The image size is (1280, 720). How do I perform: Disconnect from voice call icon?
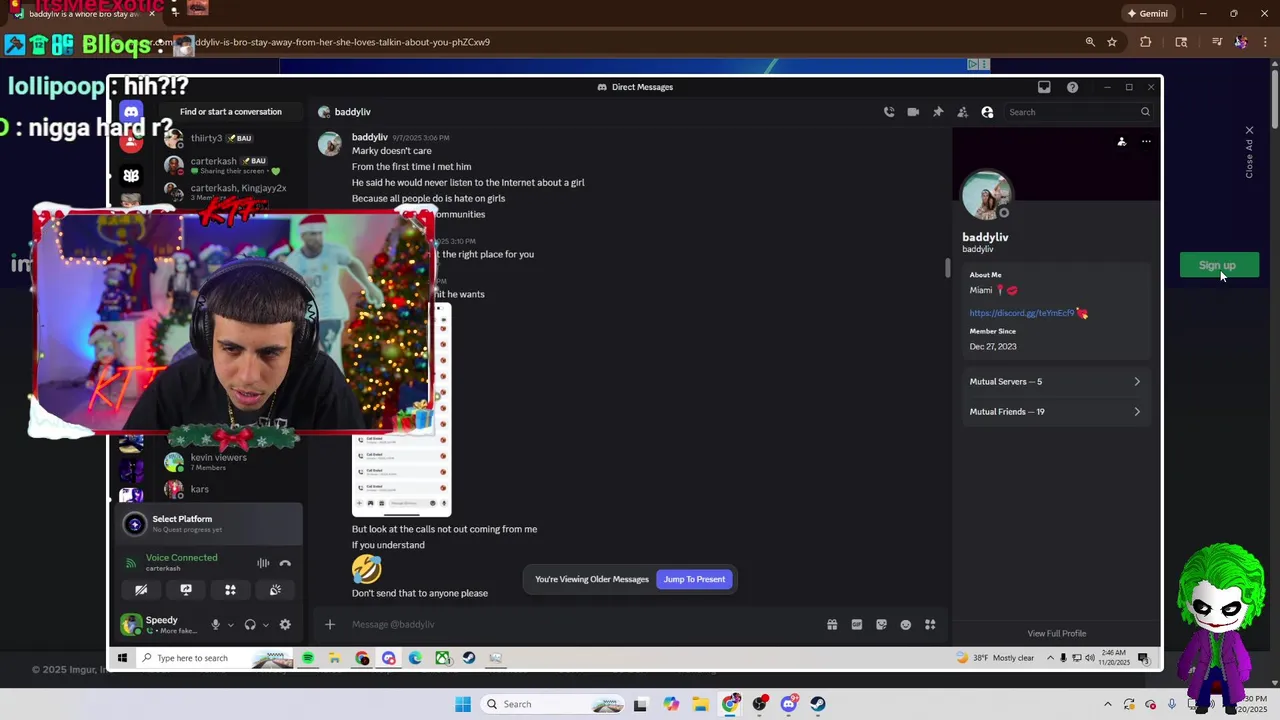point(285,563)
